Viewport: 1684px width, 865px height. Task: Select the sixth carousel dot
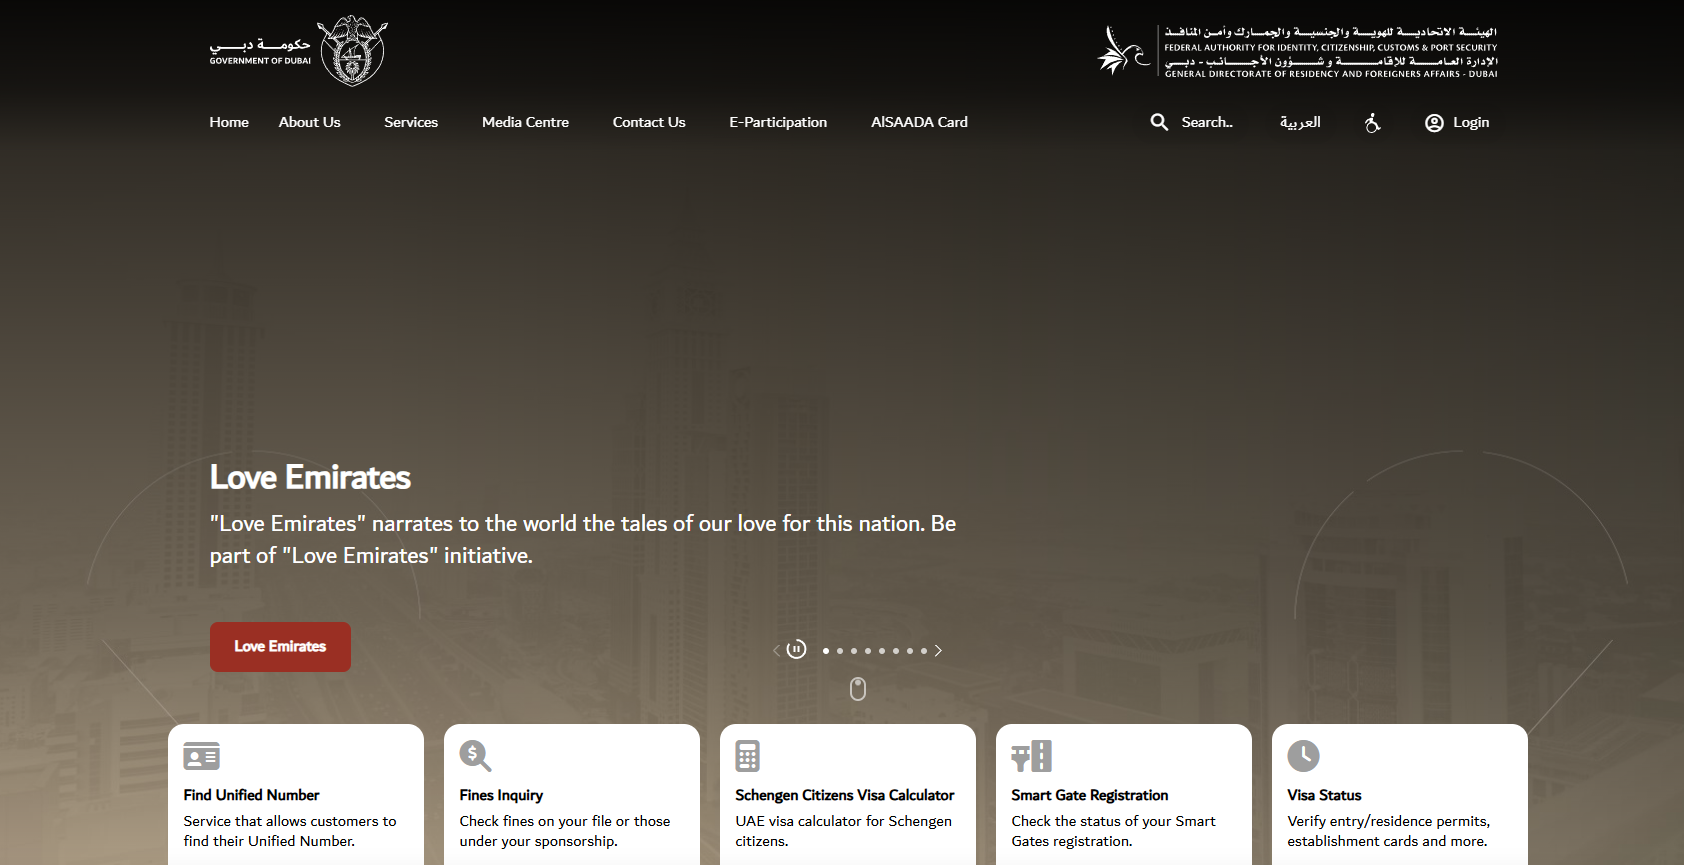(x=896, y=651)
